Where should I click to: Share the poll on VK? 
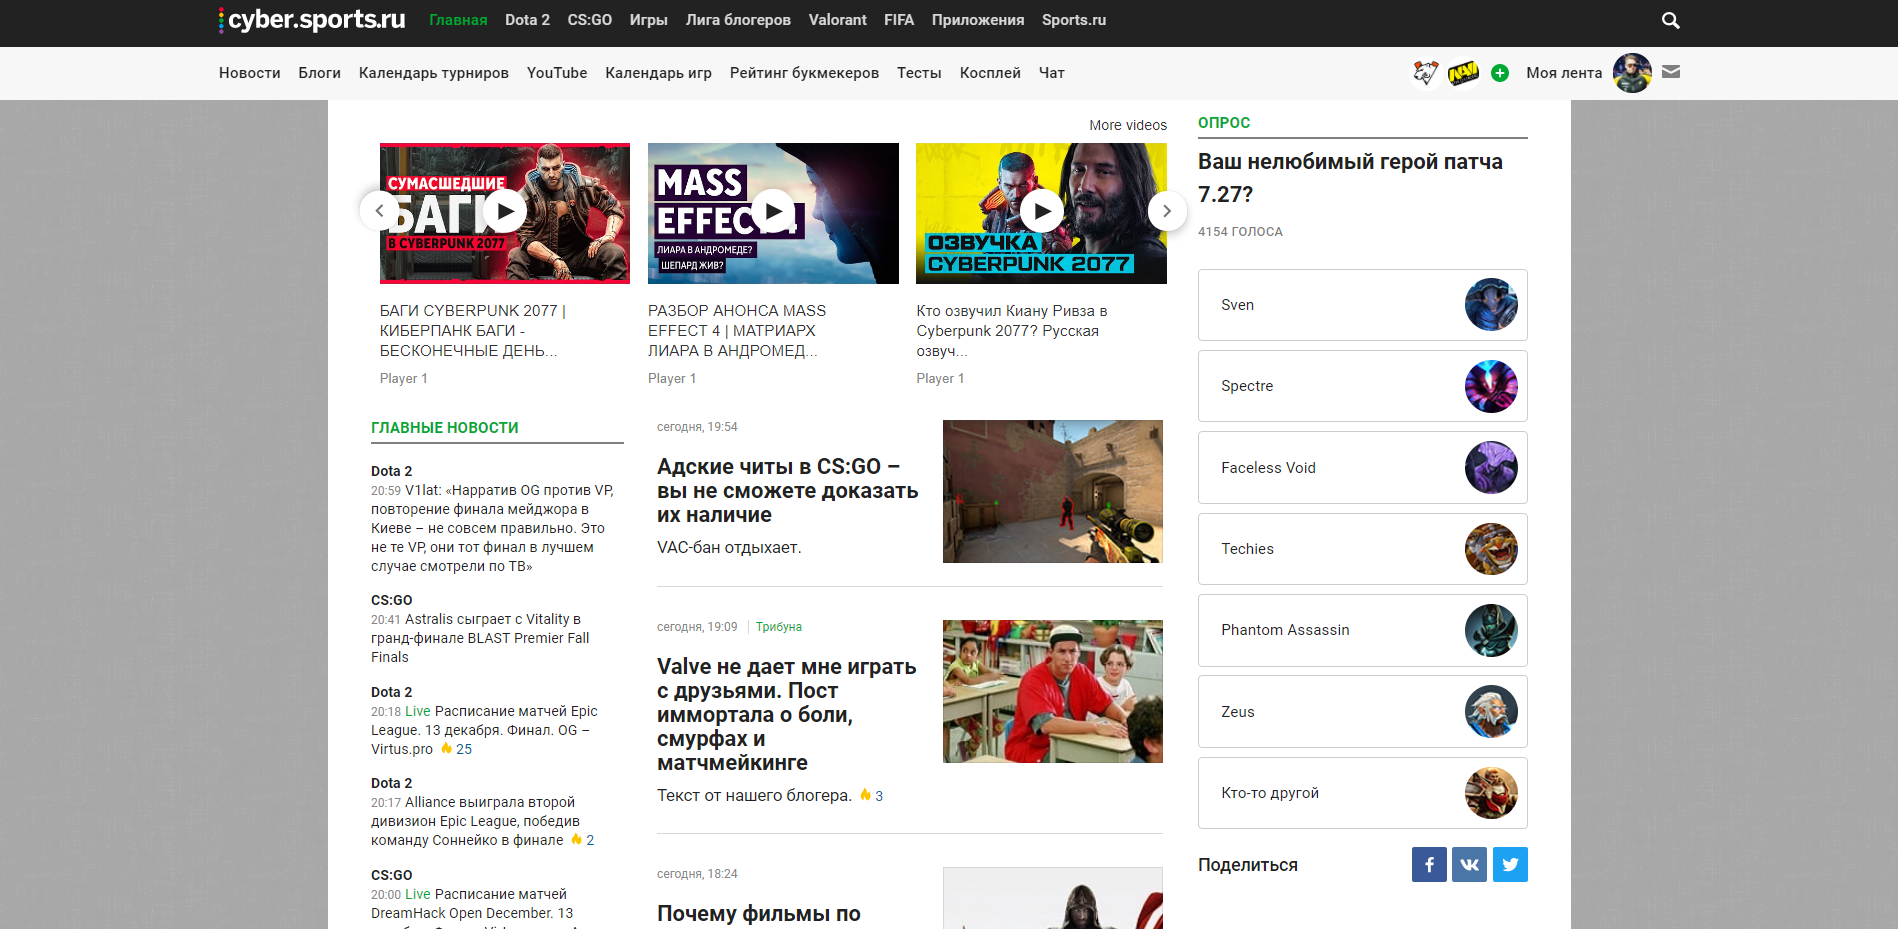pos(1470,865)
